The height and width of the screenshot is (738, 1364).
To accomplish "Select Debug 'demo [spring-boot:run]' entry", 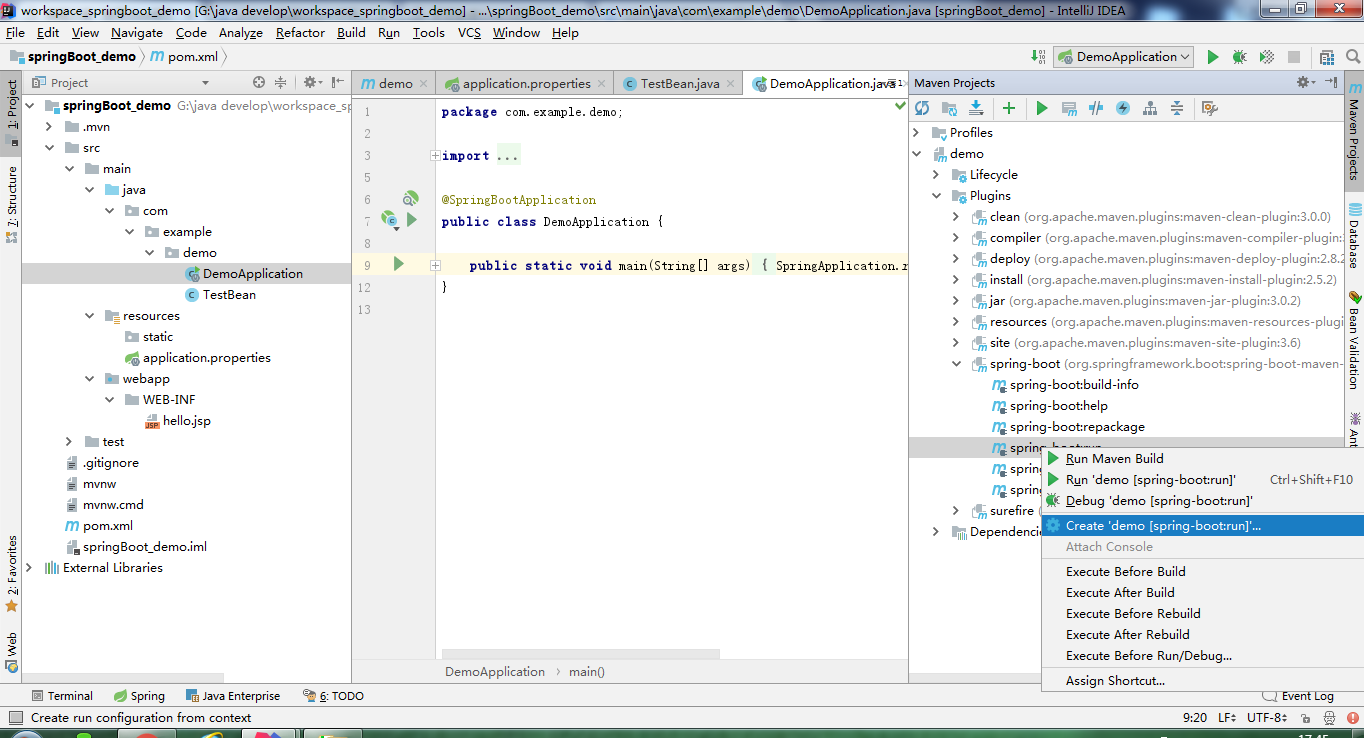I will (1203, 500).
